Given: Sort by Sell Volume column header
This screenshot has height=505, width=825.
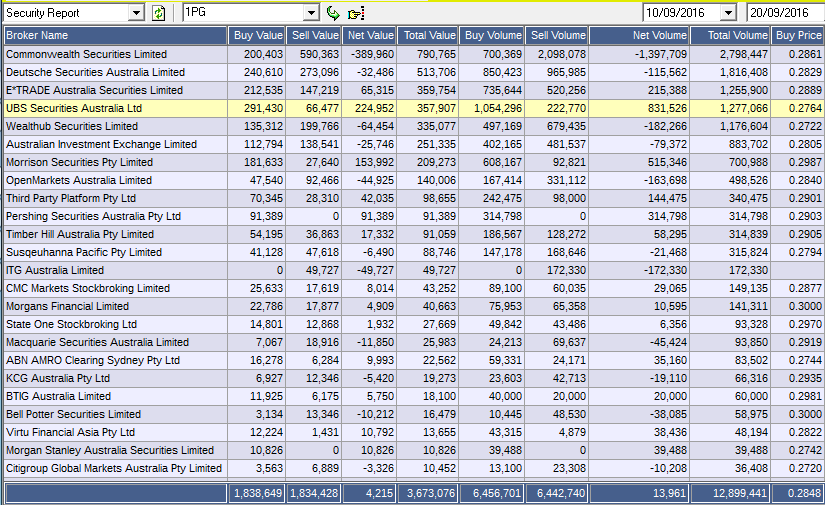Looking at the screenshot, I should pyautogui.click(x=557, y=35).
